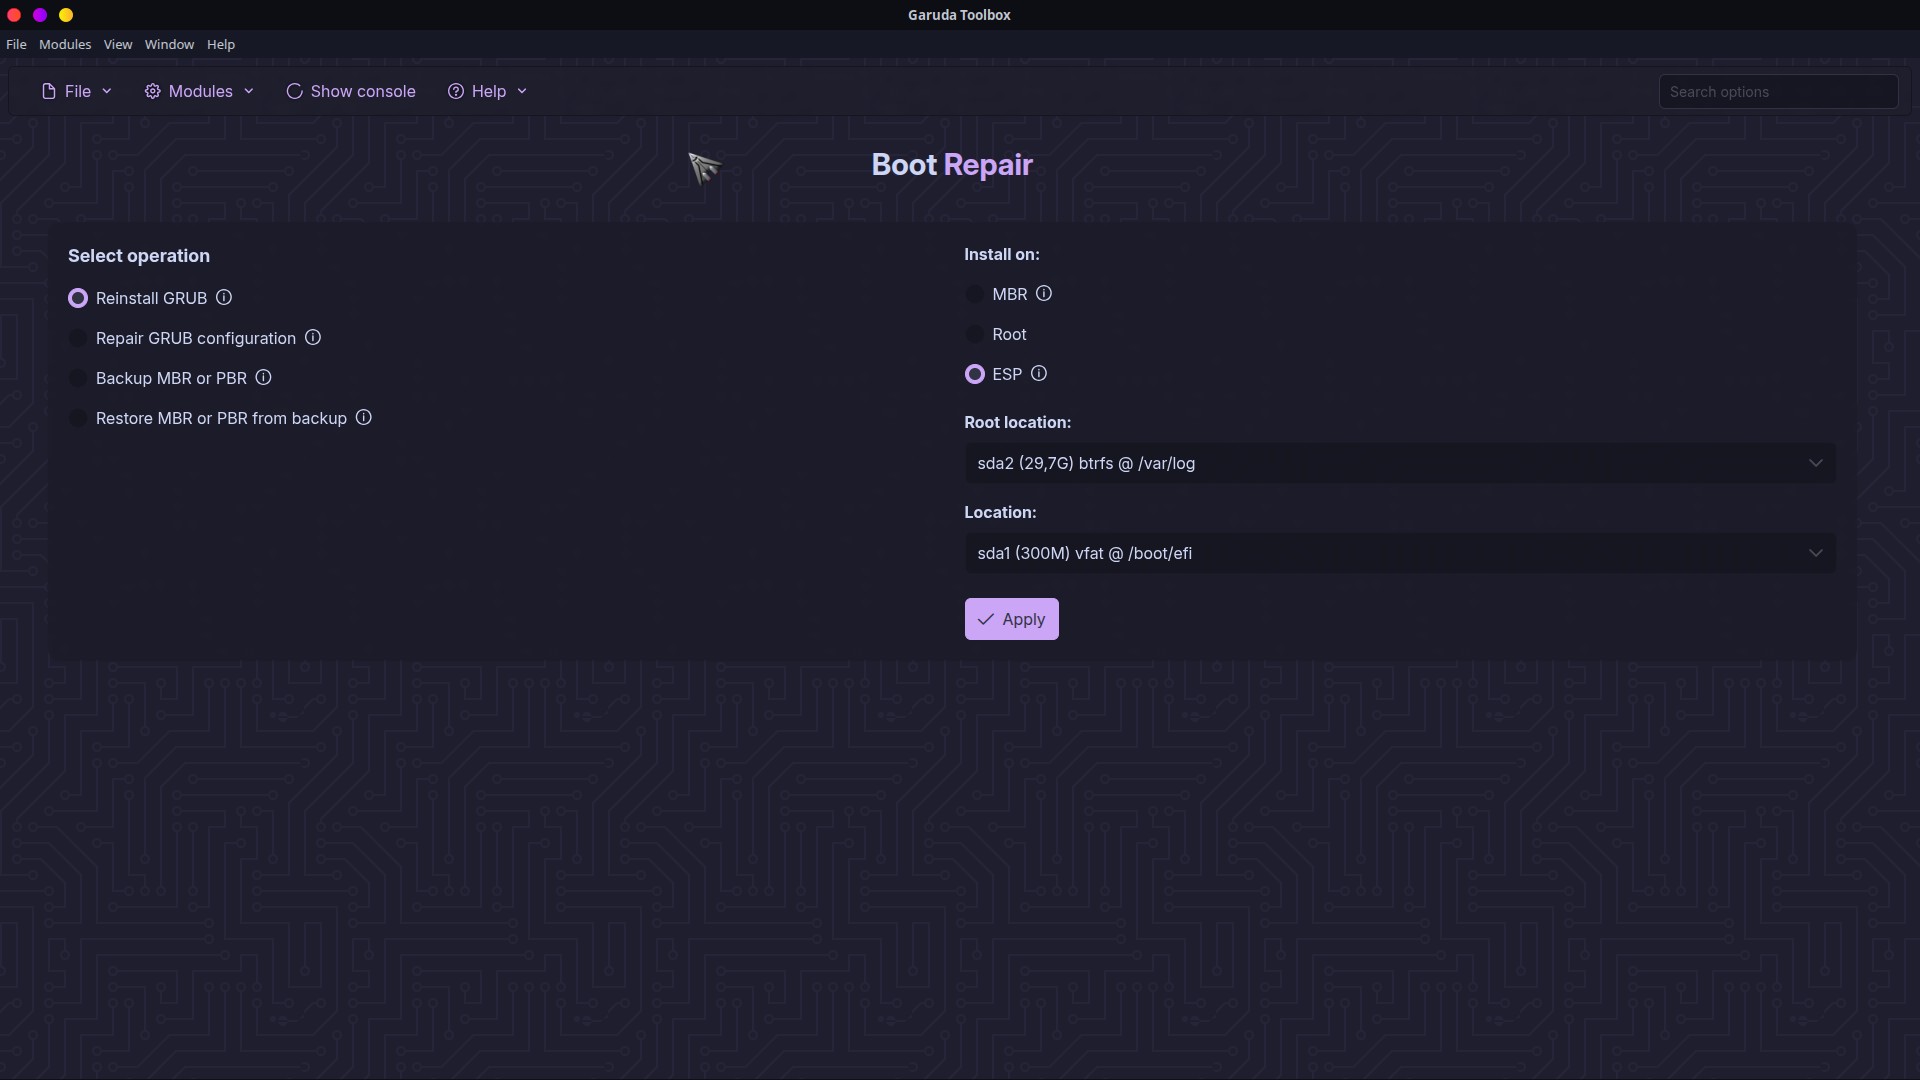Image resolution: width=1920 pixels, height=1080 pixels.
Task: Open the Location dropdown showing sda1
Action: pos(1400,553)
